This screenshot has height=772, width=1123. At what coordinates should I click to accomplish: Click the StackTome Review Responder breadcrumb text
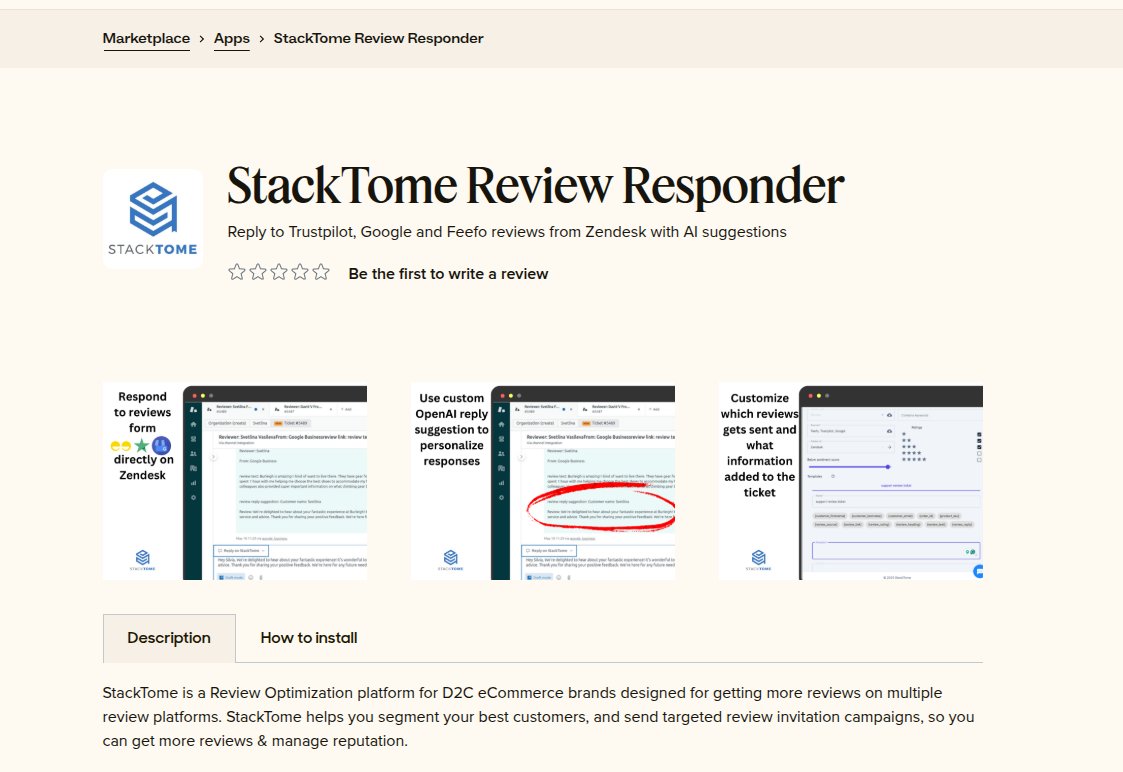(378, 39)
